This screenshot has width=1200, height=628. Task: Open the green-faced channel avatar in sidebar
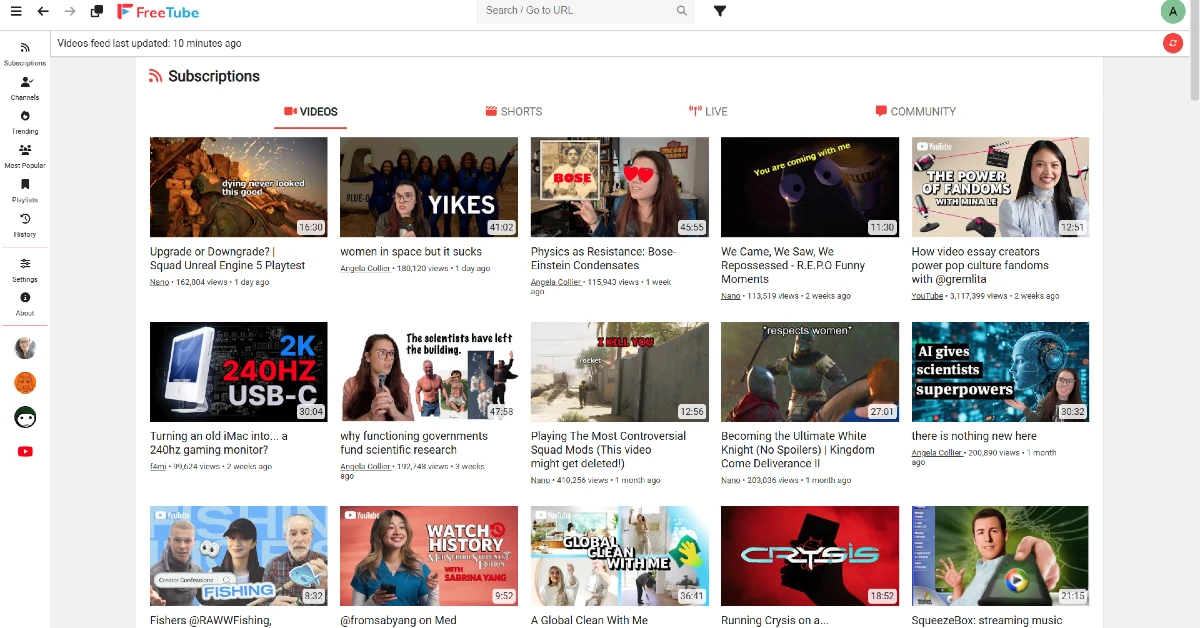(25, 417)
